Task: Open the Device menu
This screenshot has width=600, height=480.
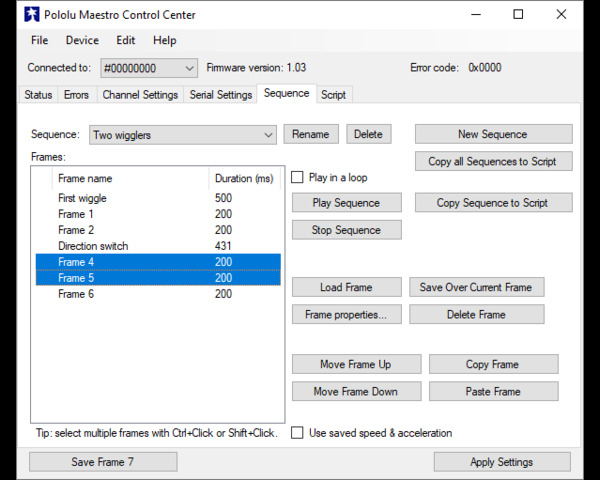Action: (82, 41)
